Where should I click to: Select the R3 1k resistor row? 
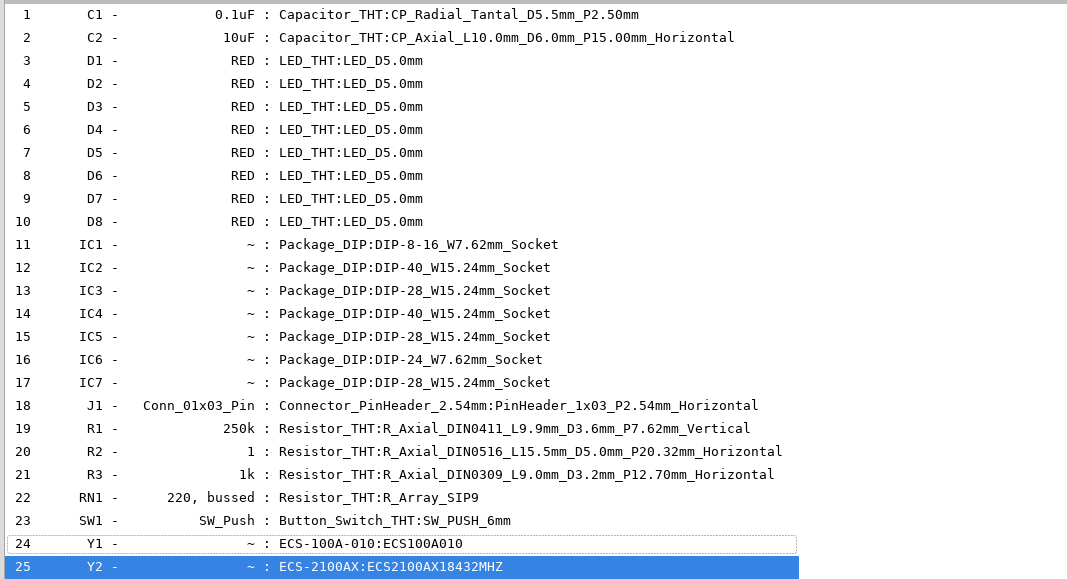[x=401, y=475]
